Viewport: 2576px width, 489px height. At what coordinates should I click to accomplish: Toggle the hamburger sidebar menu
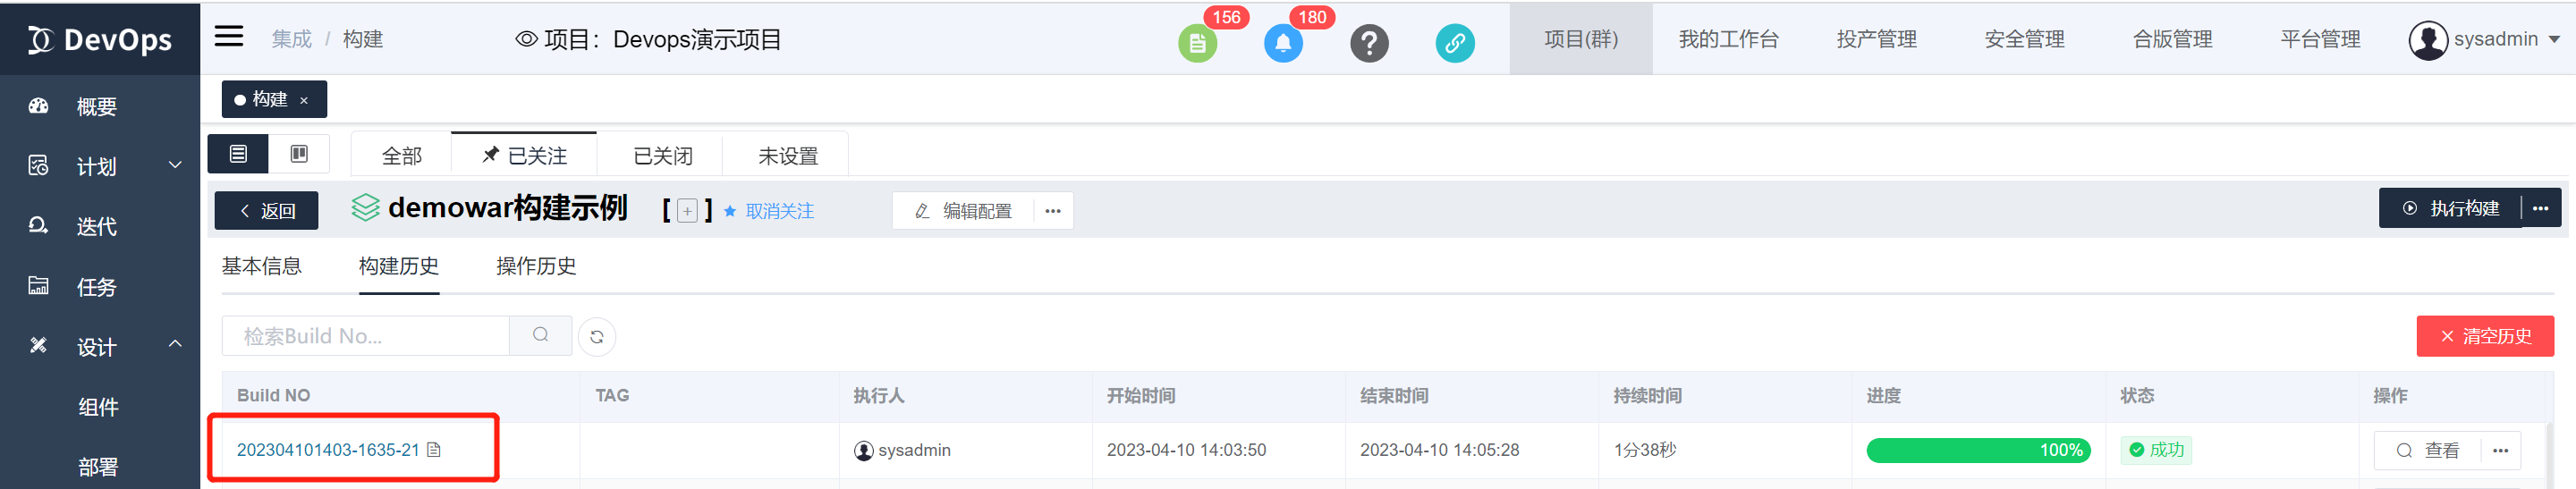[x=229, y=37]
